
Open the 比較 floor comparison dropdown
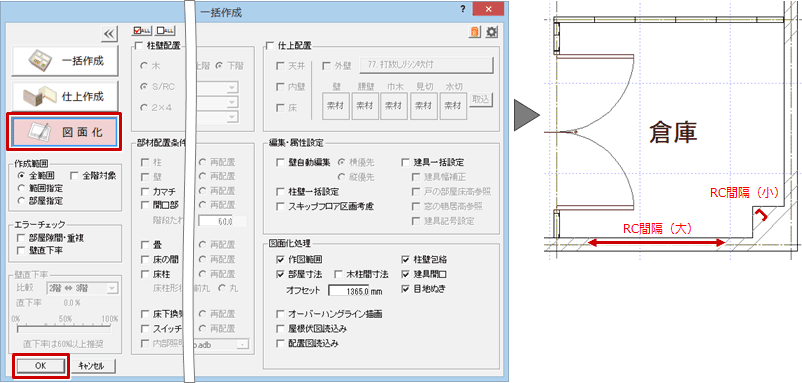click(82, 288)
